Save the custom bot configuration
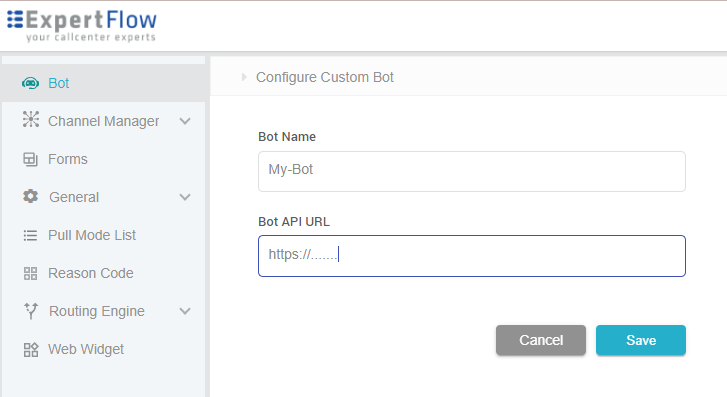This screenshot has height=397, width=727. coord(641,340)
